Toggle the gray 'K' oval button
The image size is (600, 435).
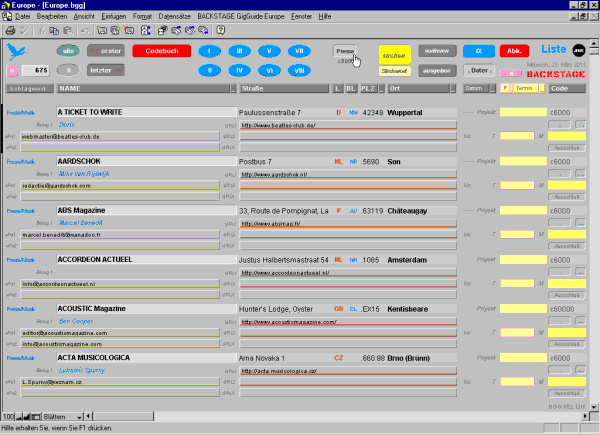click(68, 70)
